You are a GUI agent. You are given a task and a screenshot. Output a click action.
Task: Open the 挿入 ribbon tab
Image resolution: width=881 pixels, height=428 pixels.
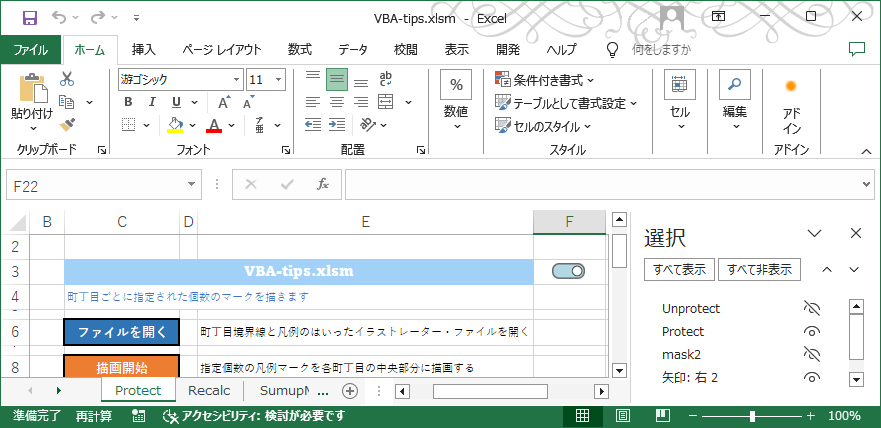[144, 49]
